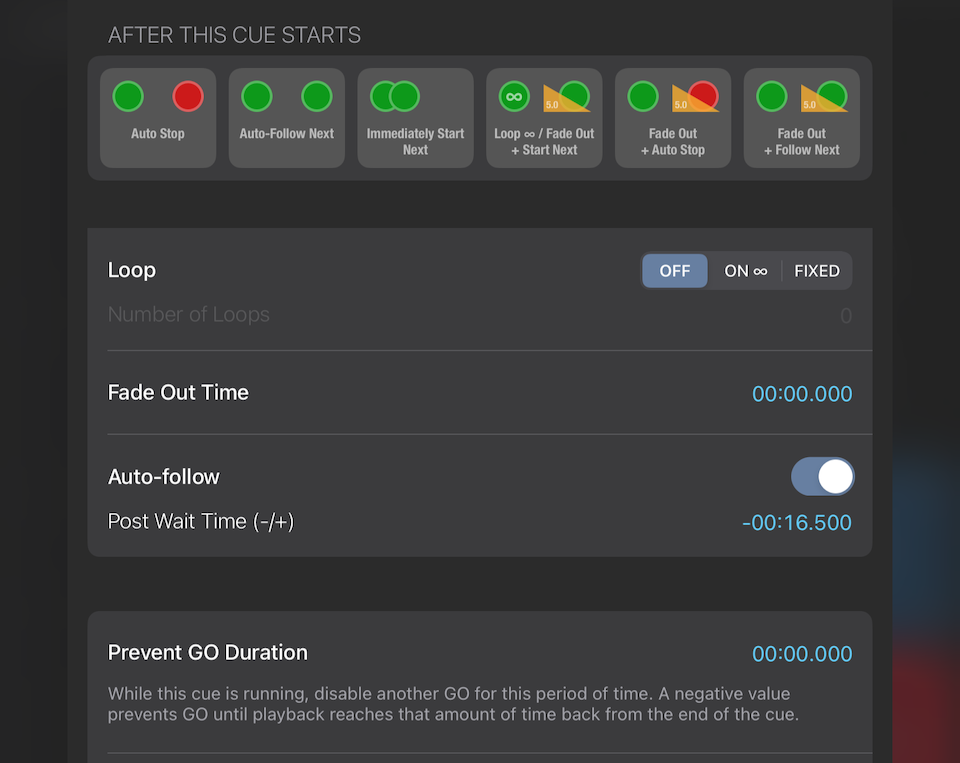Tap the After This Cue Starts header
Screen dimensions: 960x763
(235, 35)
